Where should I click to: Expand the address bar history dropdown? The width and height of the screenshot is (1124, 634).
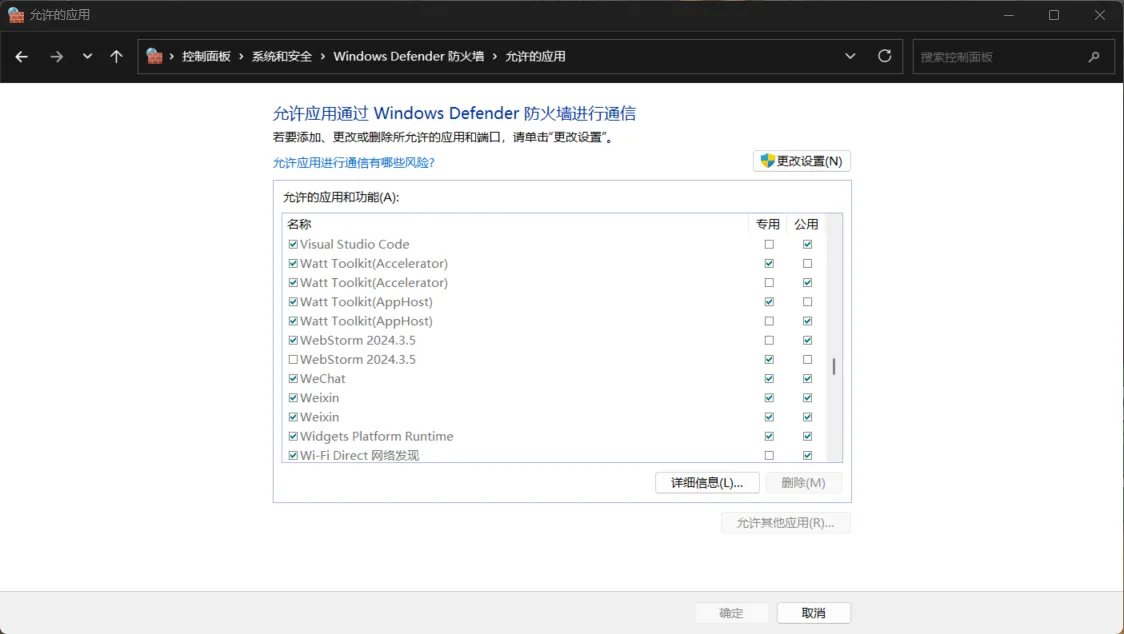[x=850, y=56]
